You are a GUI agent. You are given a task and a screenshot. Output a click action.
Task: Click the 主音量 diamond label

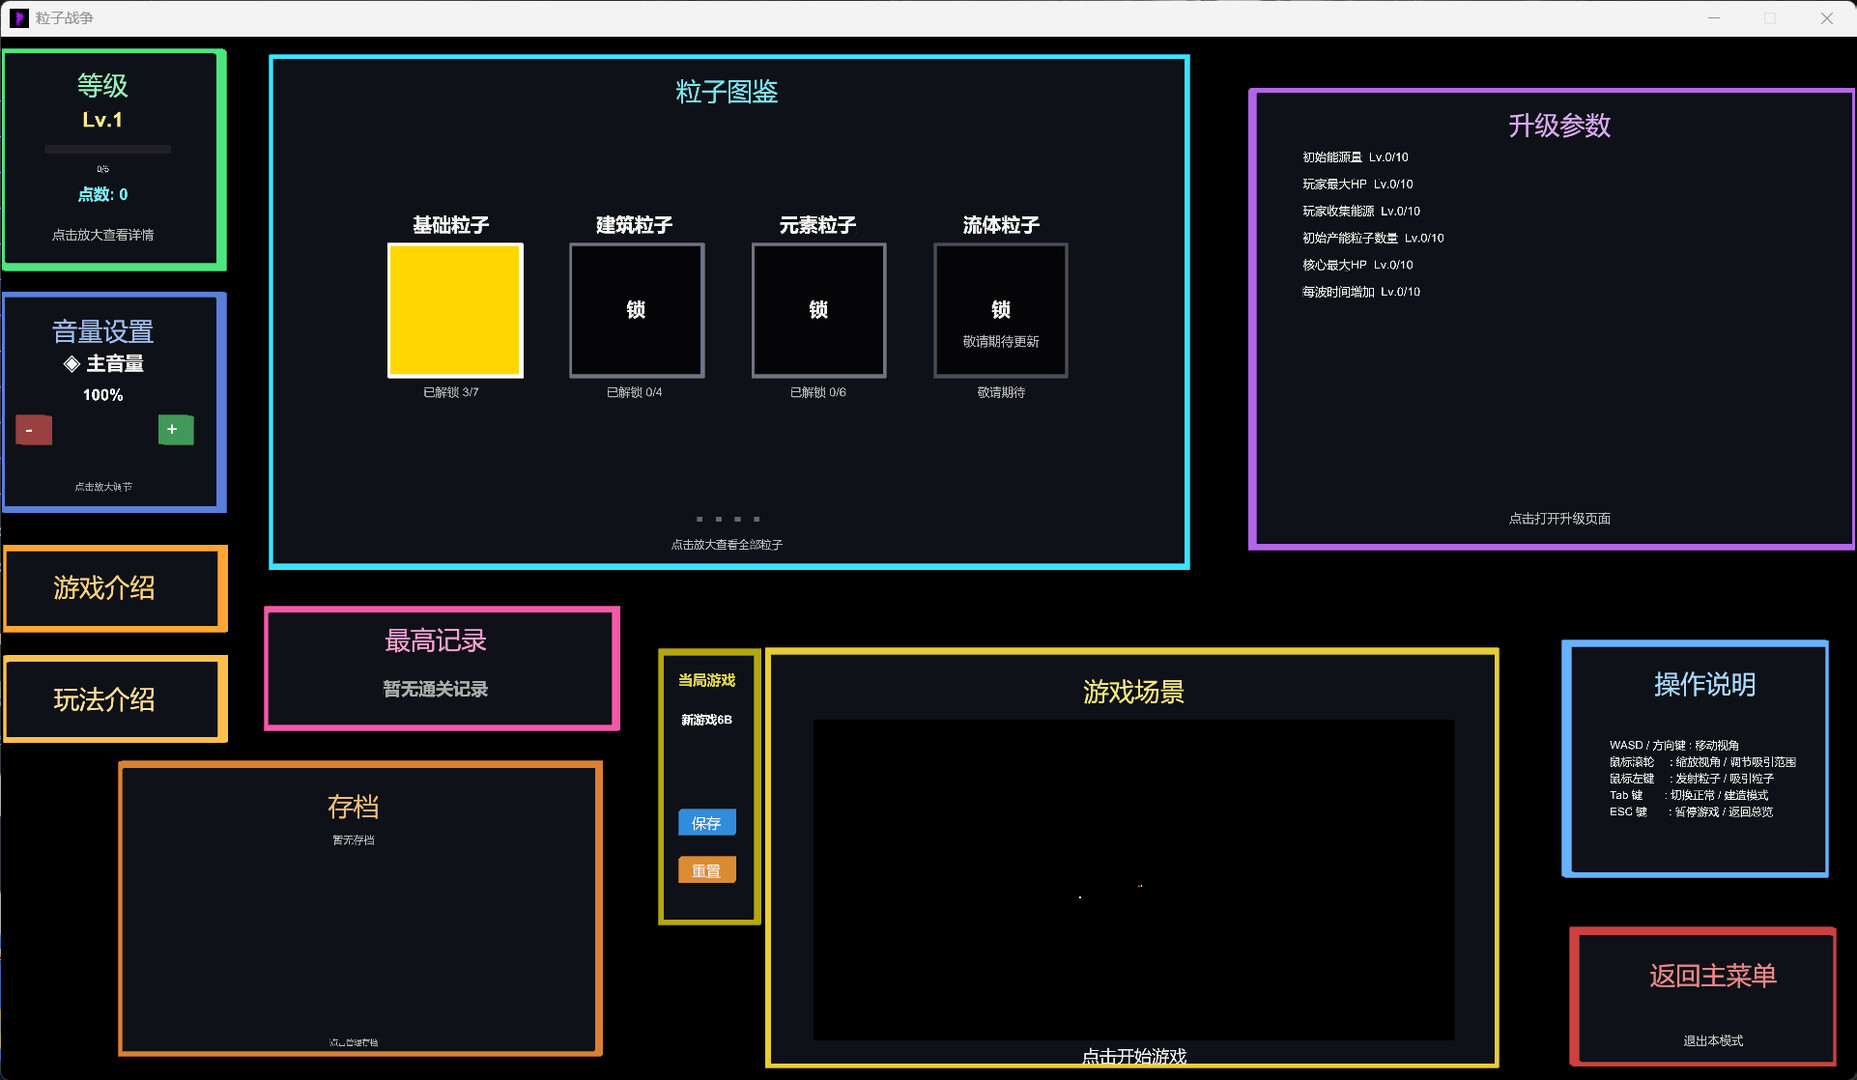click(x=103, y=364)
